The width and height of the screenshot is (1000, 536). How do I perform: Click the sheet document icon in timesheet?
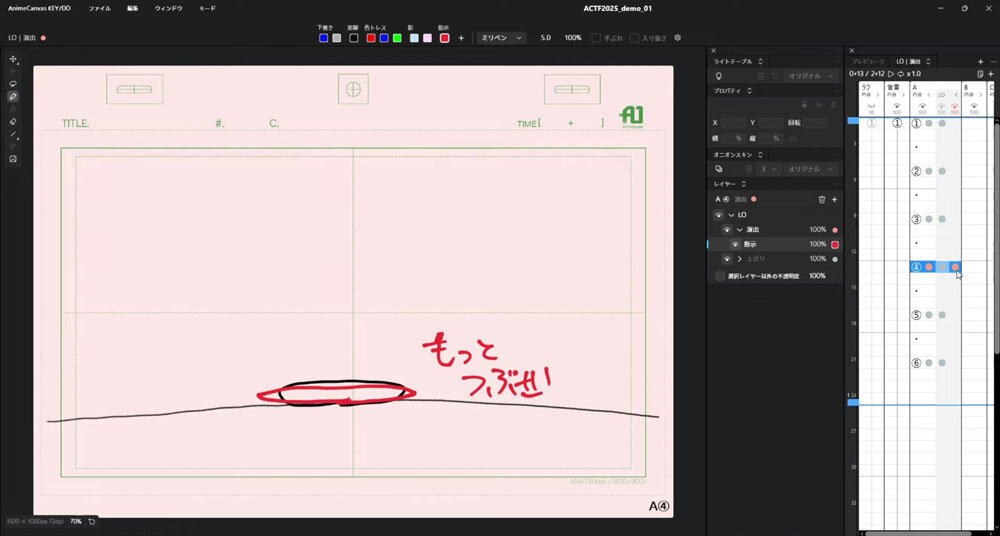point(980,74)
